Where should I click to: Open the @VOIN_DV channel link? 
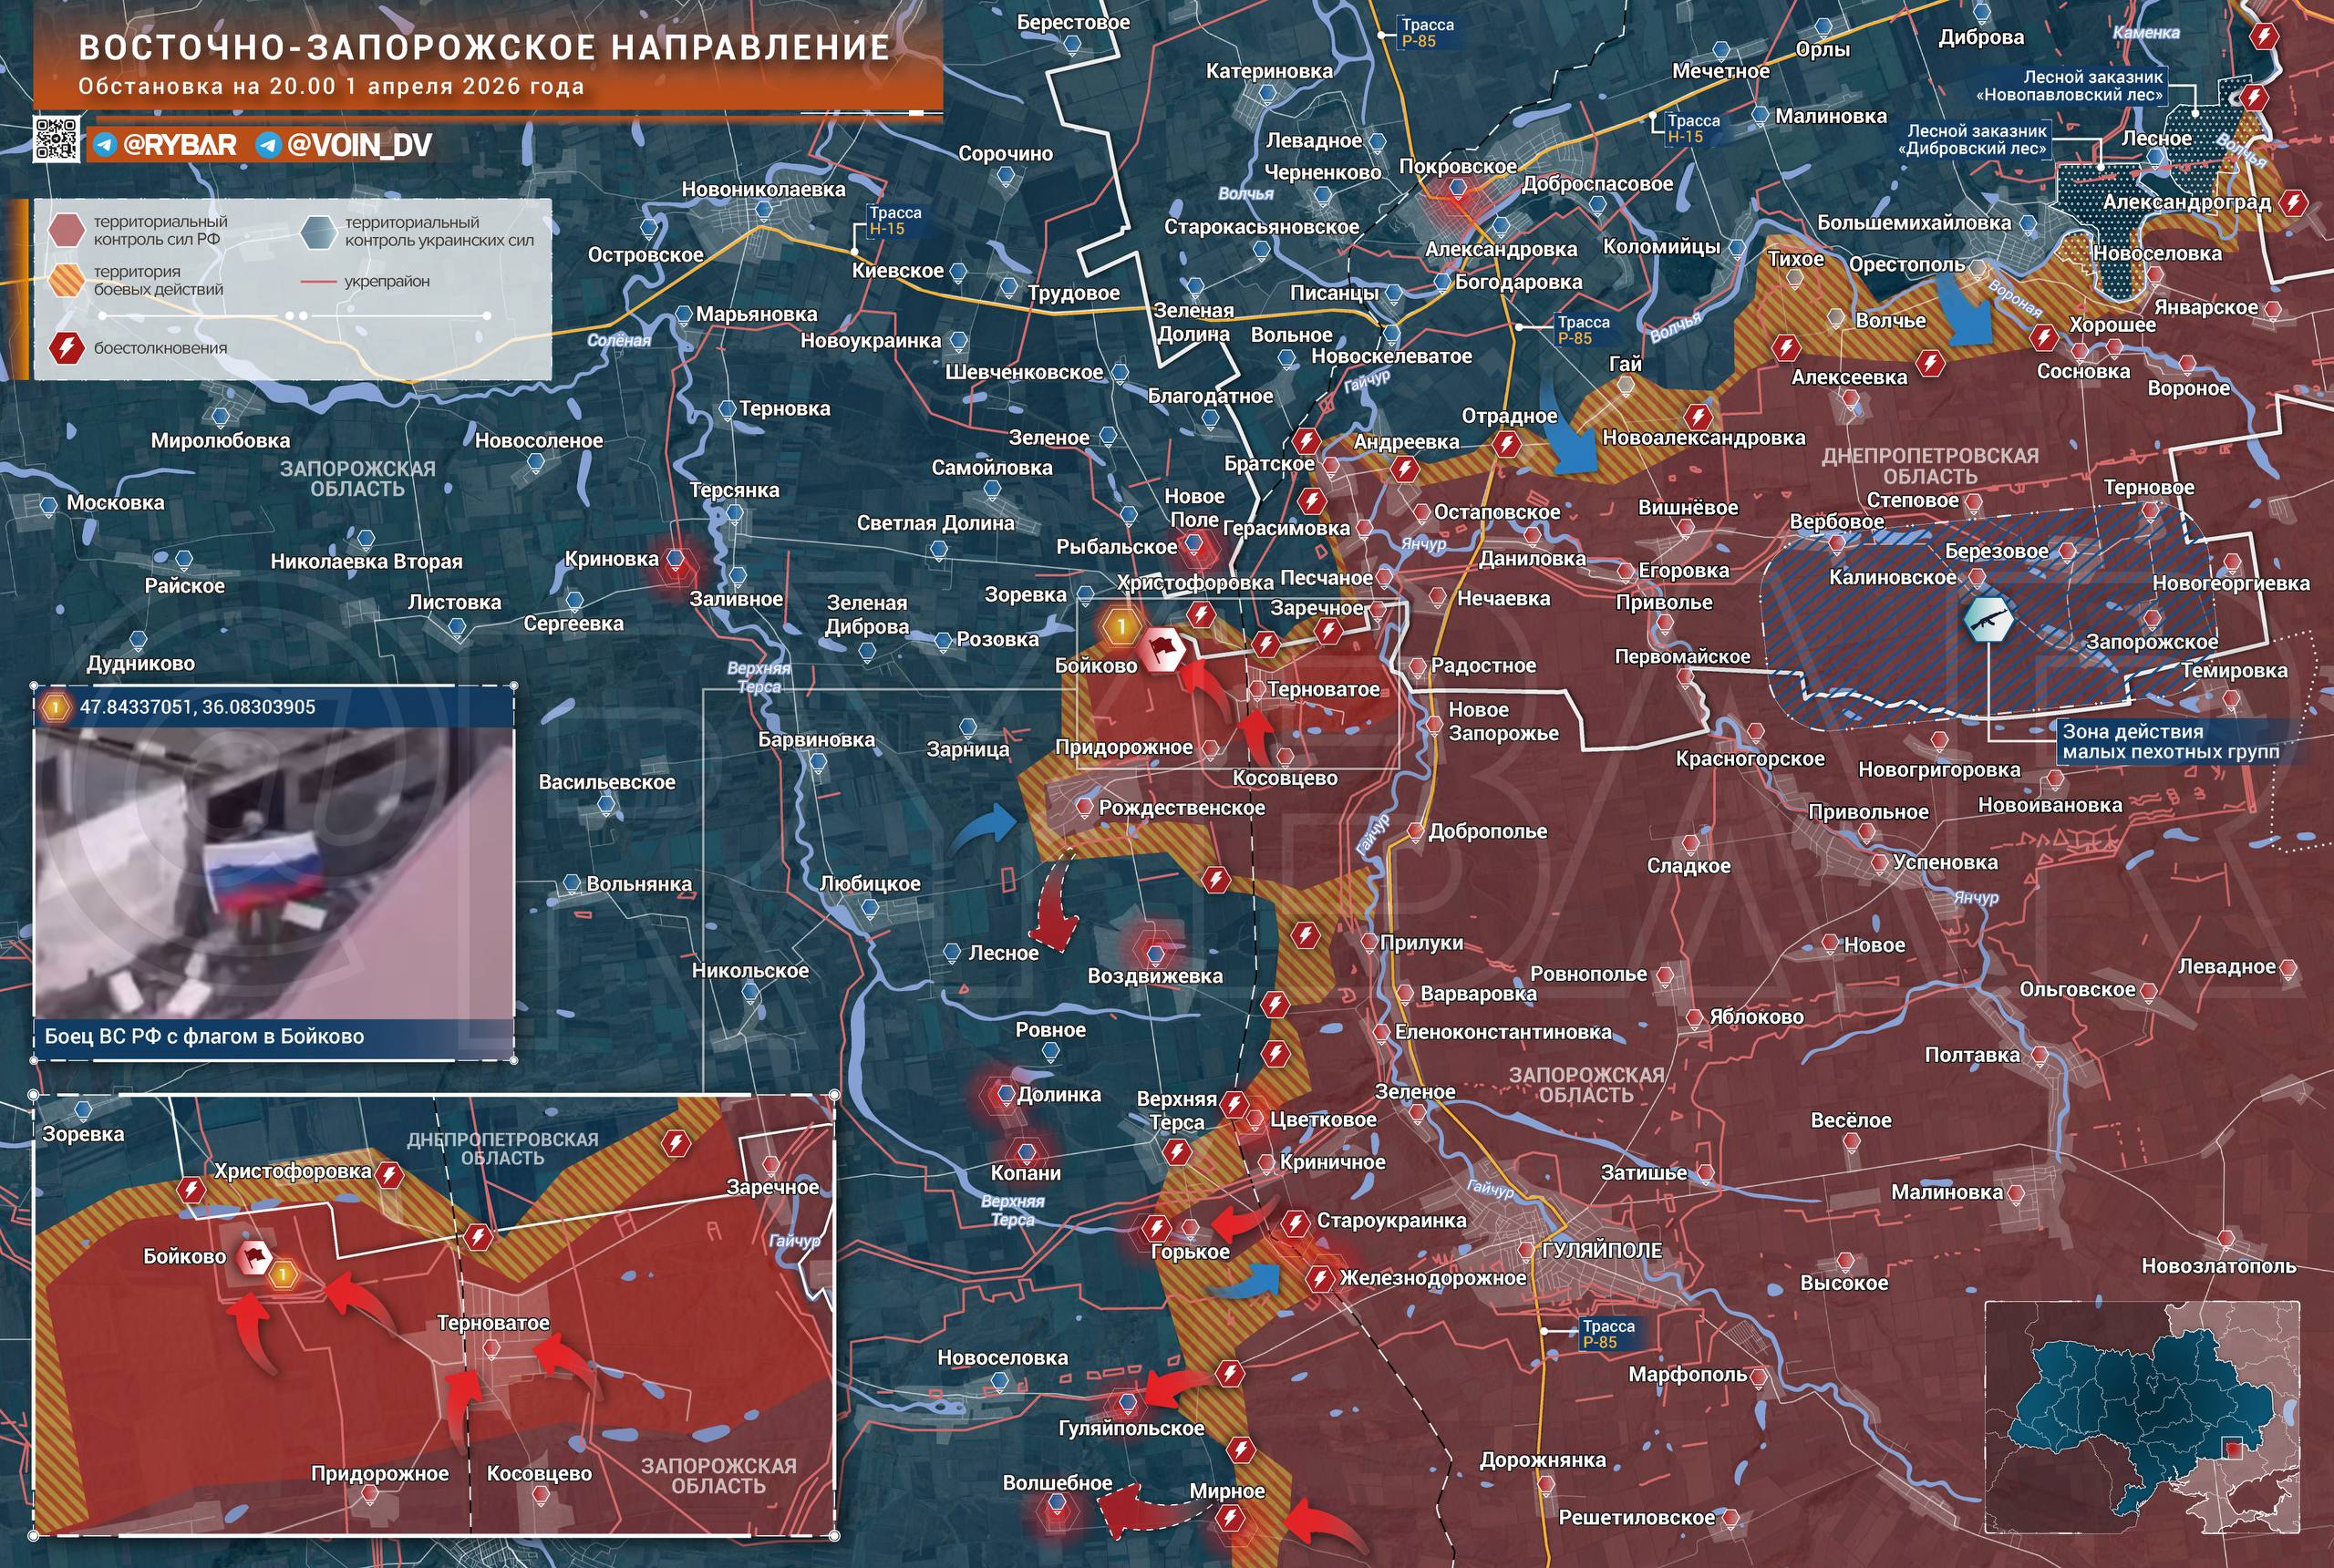[x=359, y=146]
